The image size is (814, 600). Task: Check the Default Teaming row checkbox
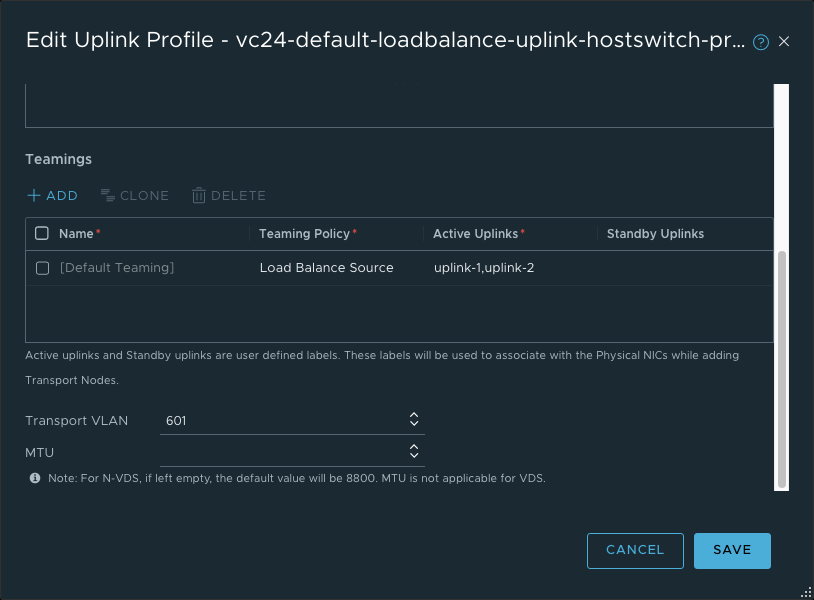pyautogui.click(x=42, y=268)
